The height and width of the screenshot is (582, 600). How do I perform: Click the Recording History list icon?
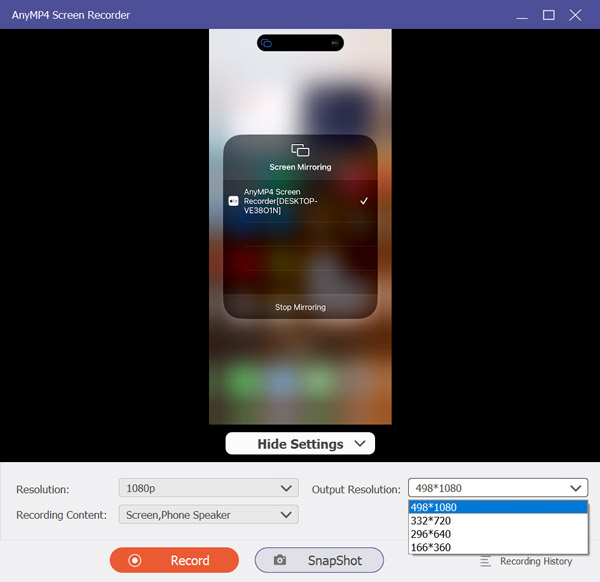tap(485, 561)
